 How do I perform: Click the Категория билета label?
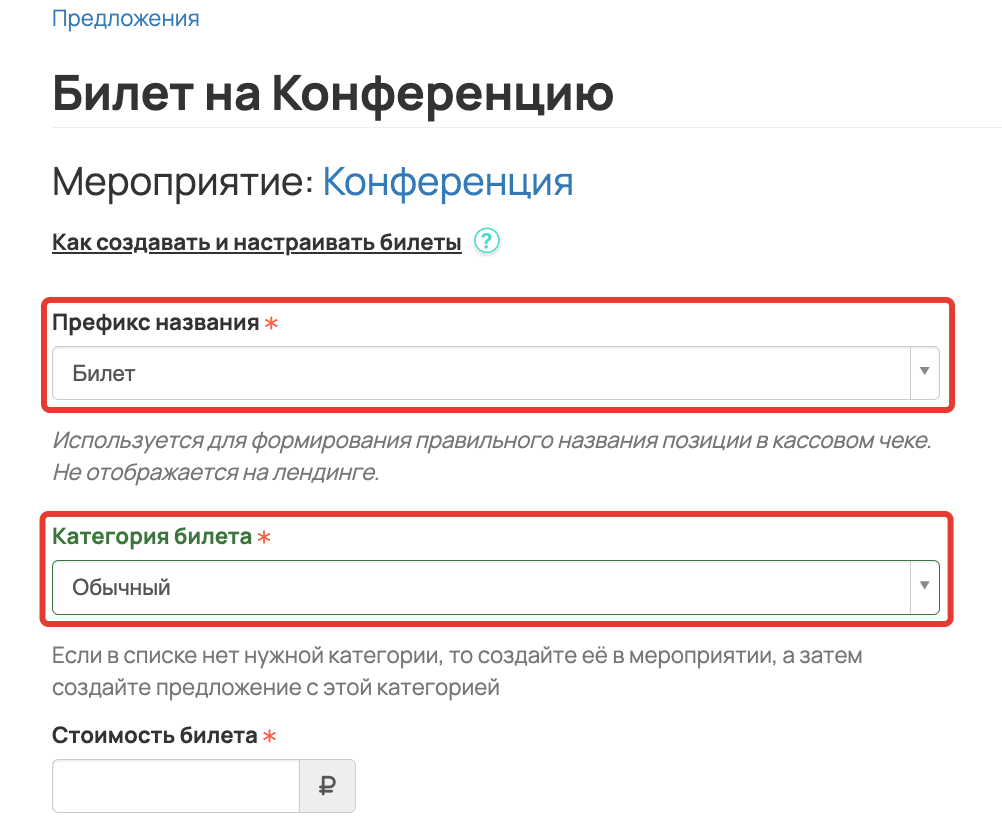[152, 536]
